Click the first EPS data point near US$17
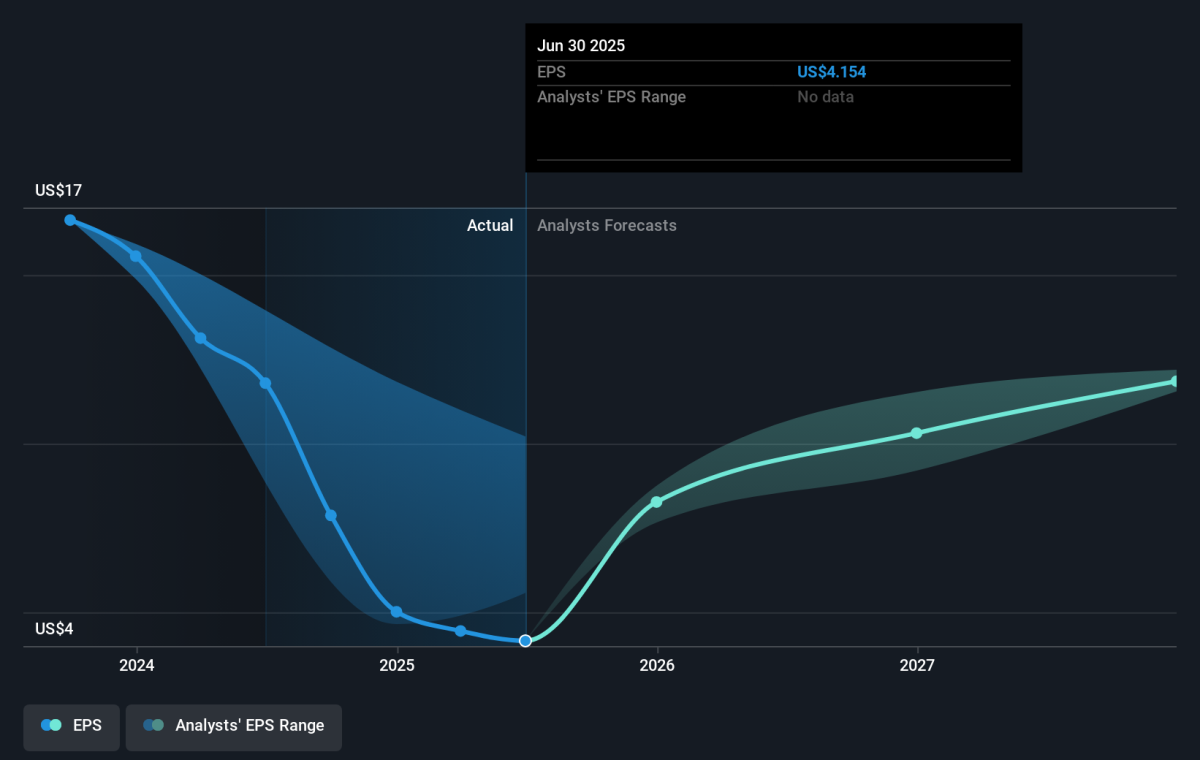This screenshot has width=1200, height=760. pos(70,220)
